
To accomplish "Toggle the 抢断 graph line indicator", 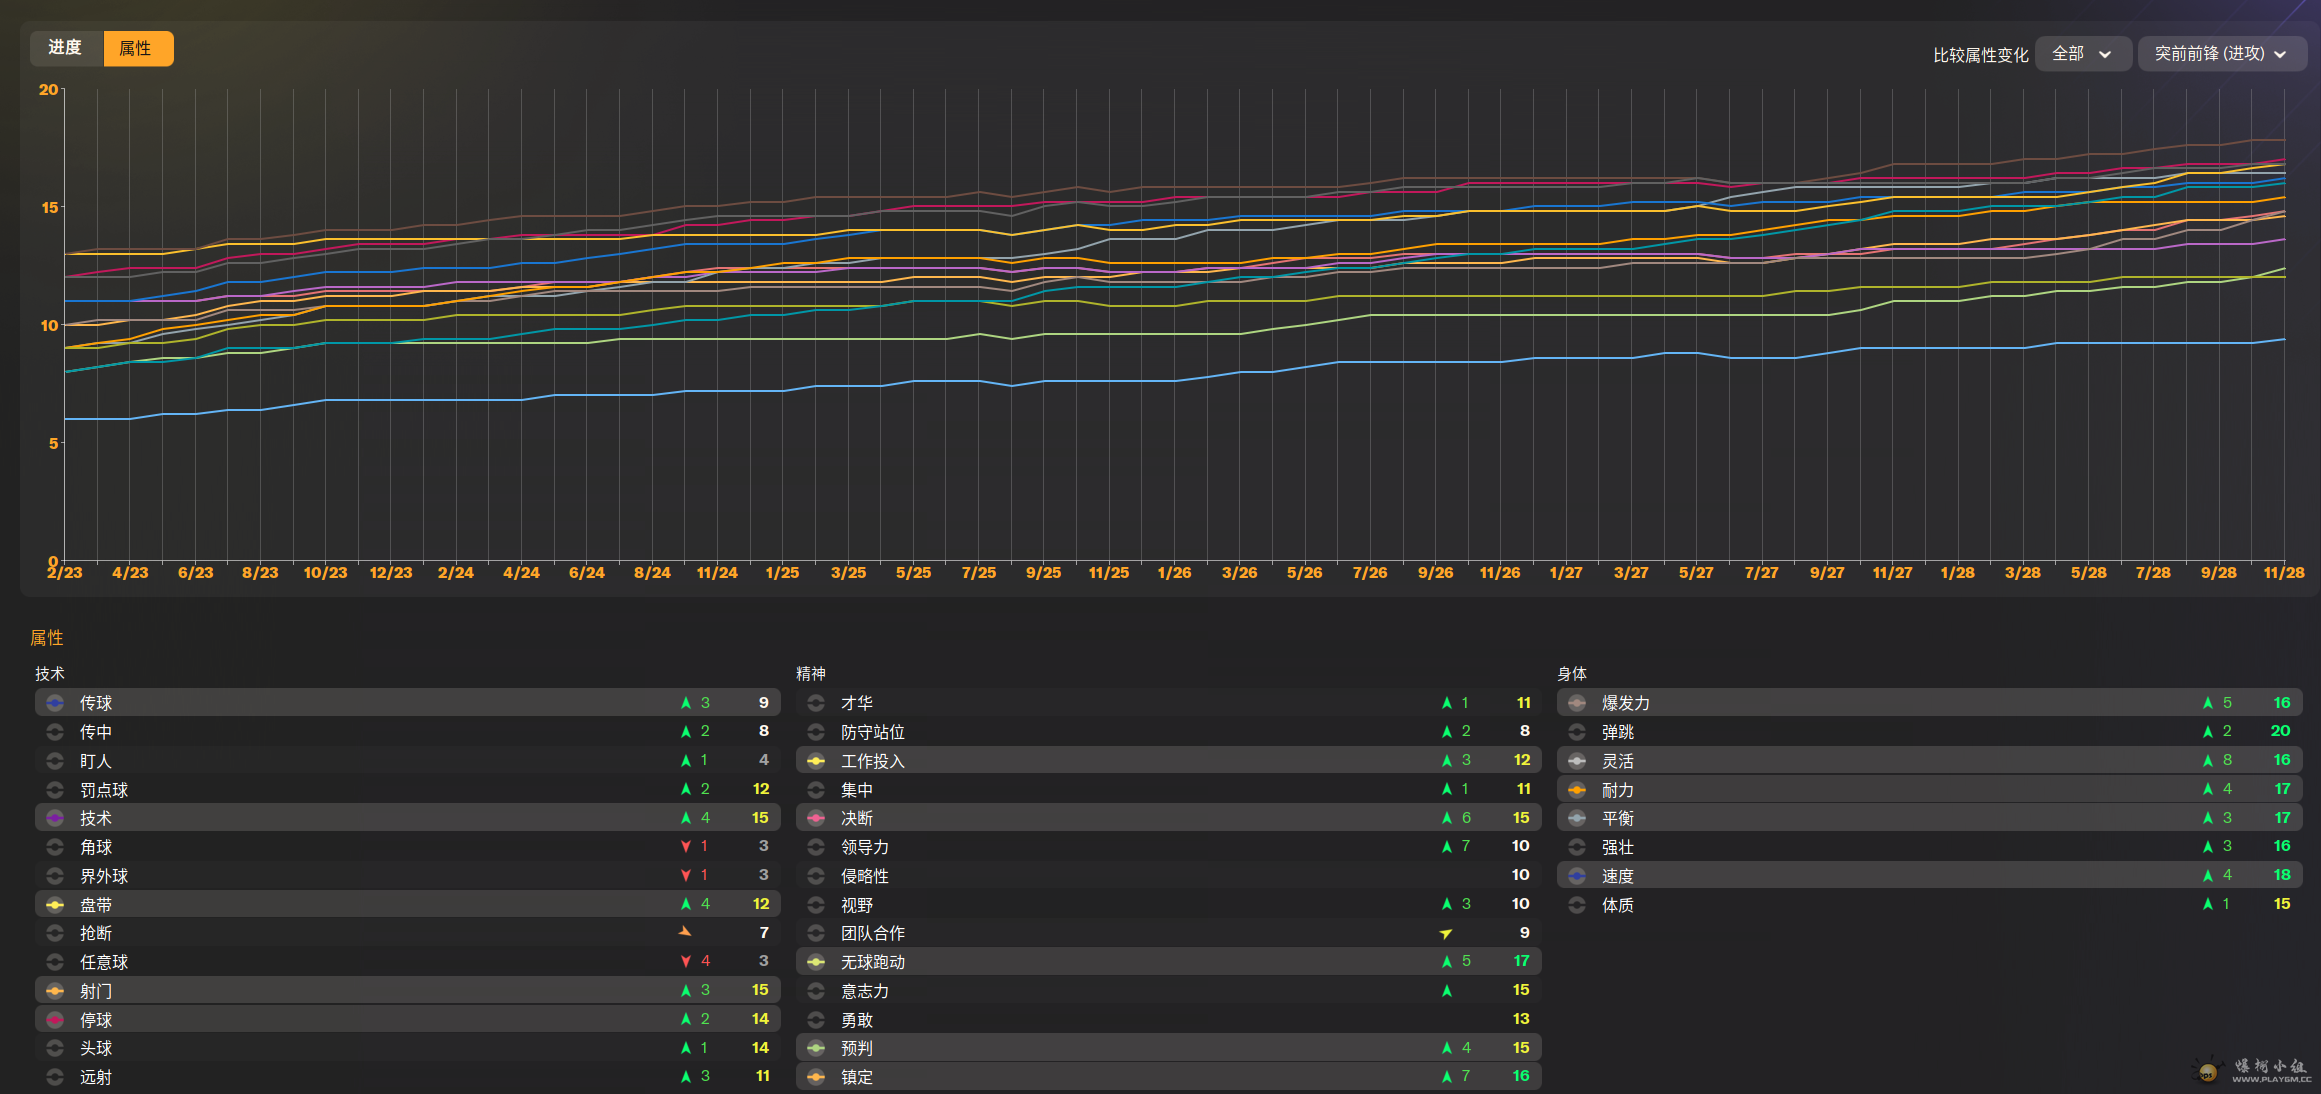I will tap(55, 933).
